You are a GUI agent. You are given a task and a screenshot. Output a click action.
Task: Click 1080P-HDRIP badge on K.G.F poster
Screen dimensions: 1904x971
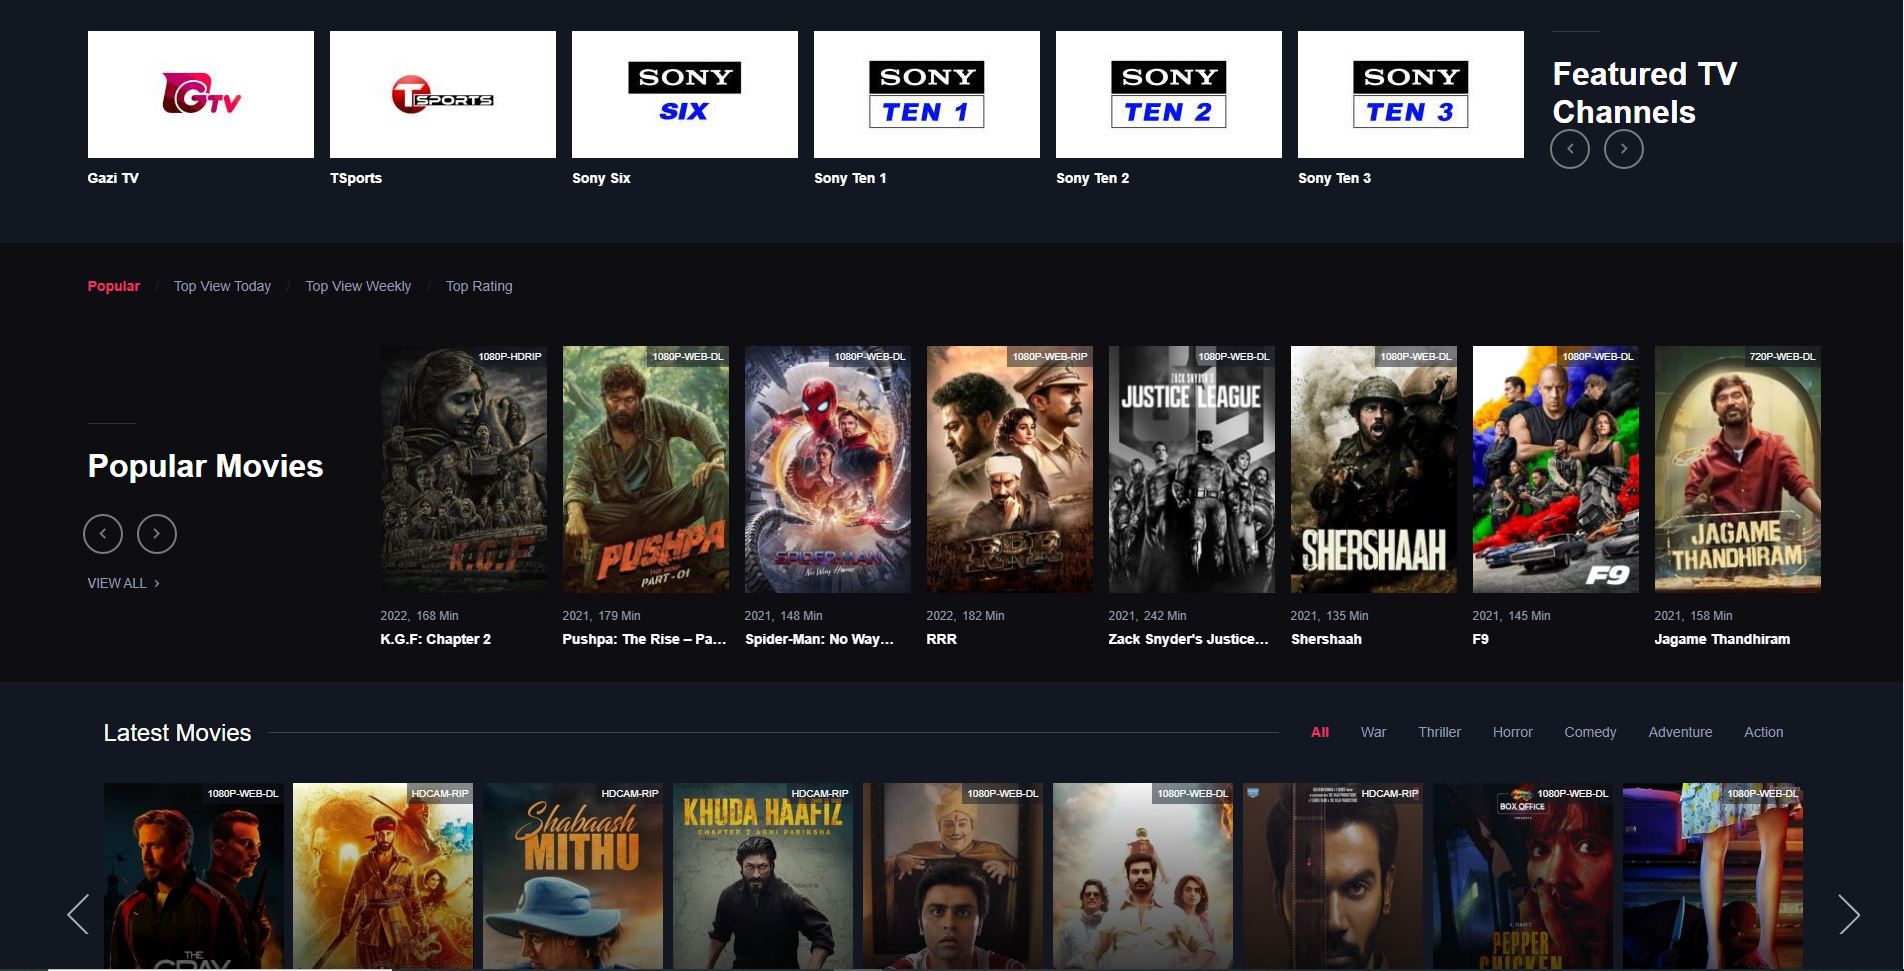tap(510, 356)
